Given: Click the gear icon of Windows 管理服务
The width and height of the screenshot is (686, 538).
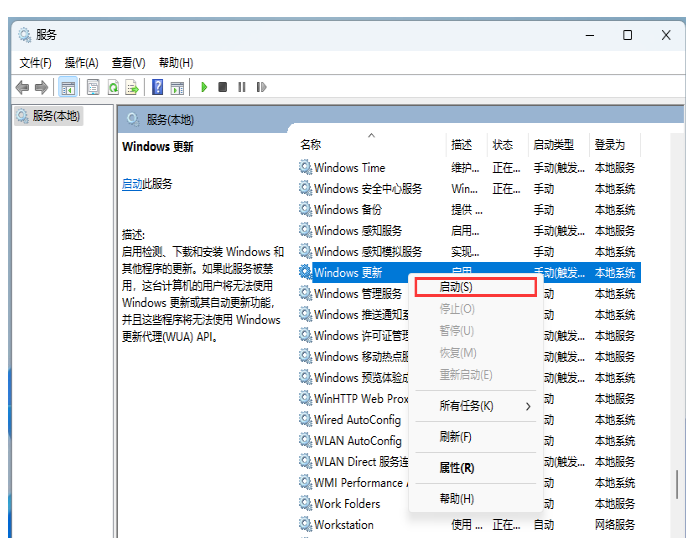Looking at the screenshot, I should coord(305,293).
